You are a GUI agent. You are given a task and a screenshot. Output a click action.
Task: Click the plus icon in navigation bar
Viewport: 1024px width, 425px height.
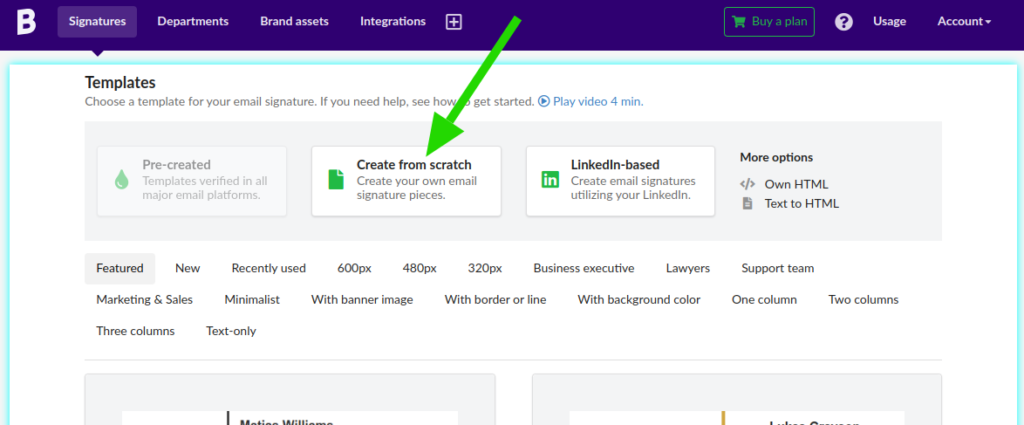pyautogui.click(x=454, y=22)
